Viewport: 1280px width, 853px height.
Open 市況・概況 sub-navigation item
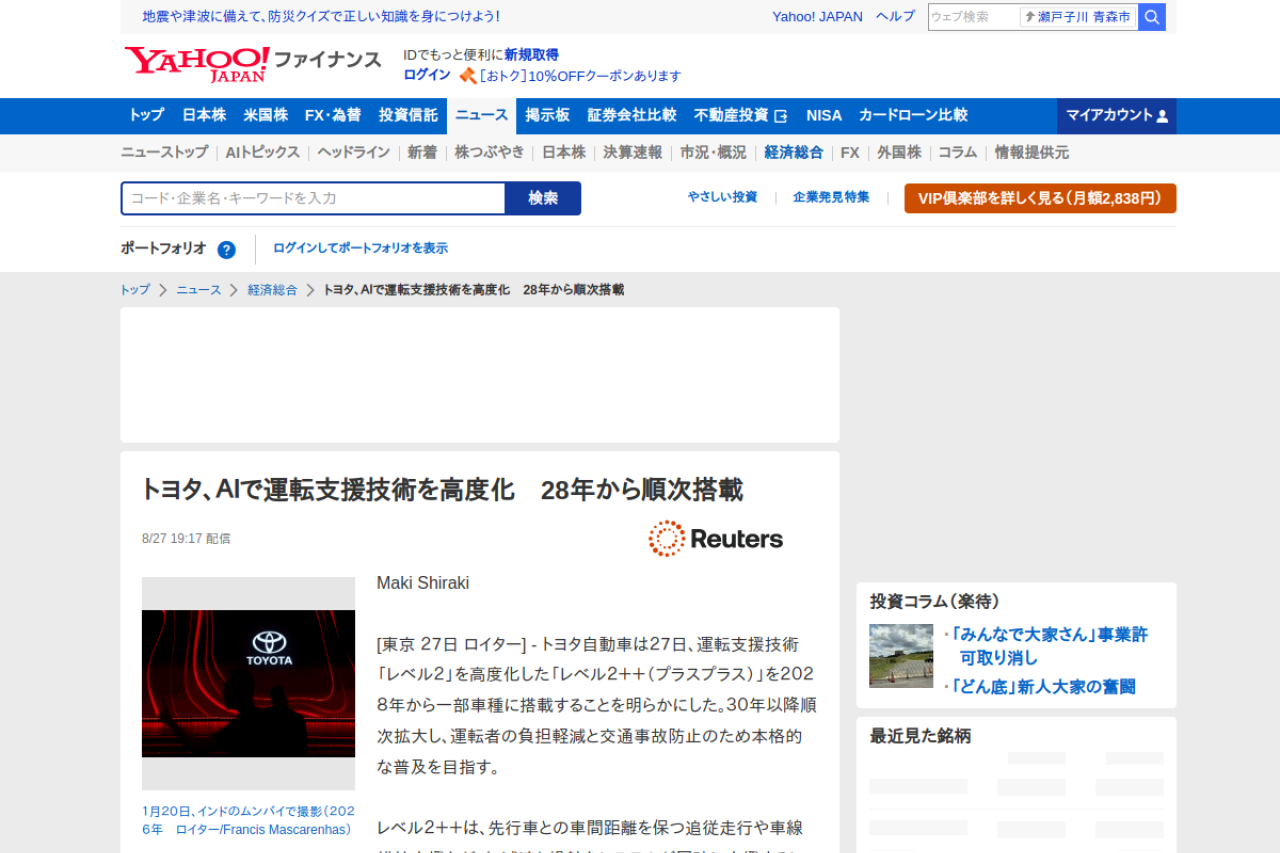click(713, 152)
